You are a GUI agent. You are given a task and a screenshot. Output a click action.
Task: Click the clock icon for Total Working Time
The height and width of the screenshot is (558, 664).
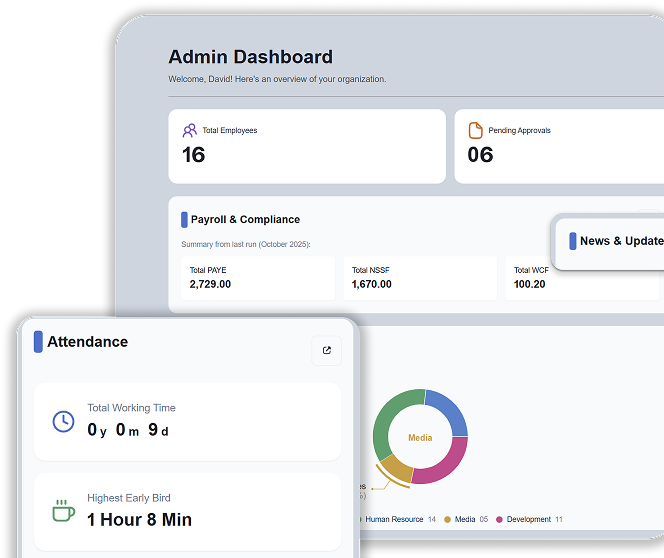point(63,421)
